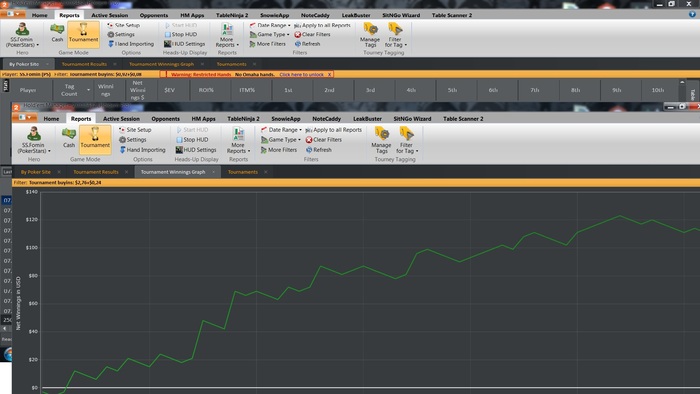Select Cash game mode in front window
Screen dimensions: 700x394
pyautogui.click(x=69, y=138)
